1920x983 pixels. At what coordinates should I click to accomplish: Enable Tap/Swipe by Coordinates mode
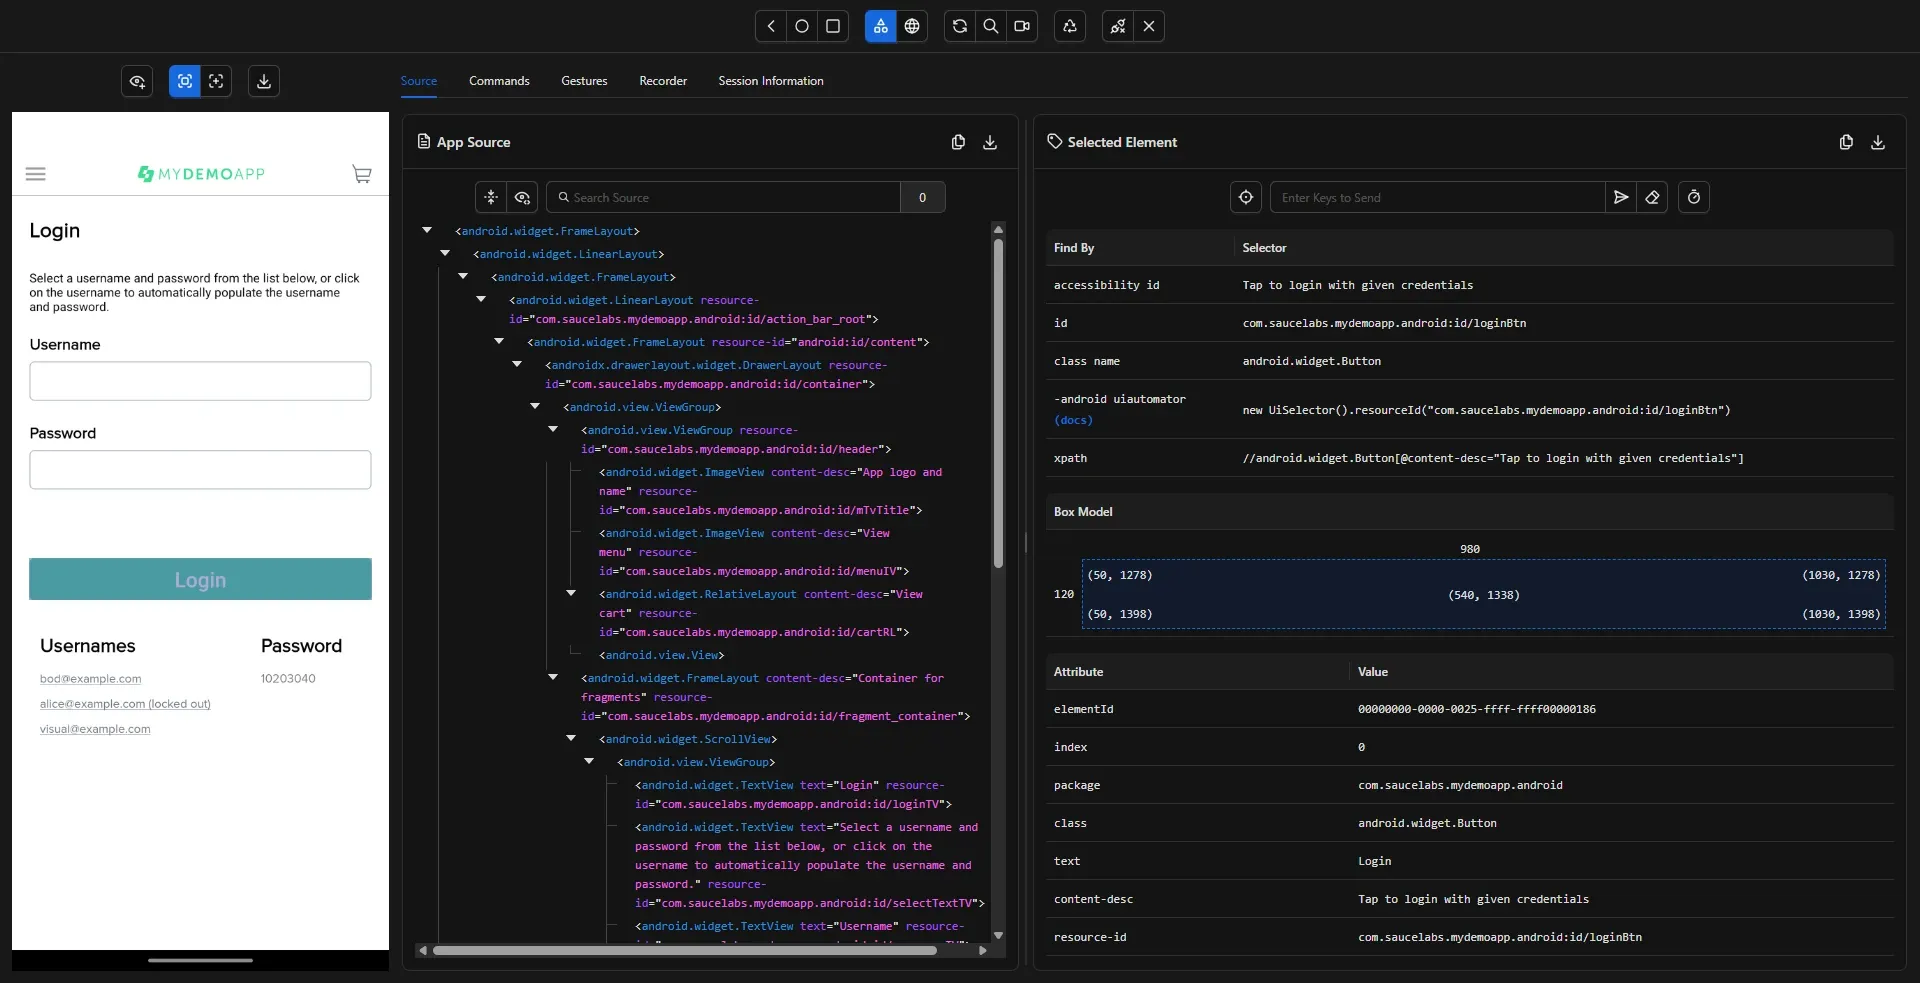(x=216, y=81)
